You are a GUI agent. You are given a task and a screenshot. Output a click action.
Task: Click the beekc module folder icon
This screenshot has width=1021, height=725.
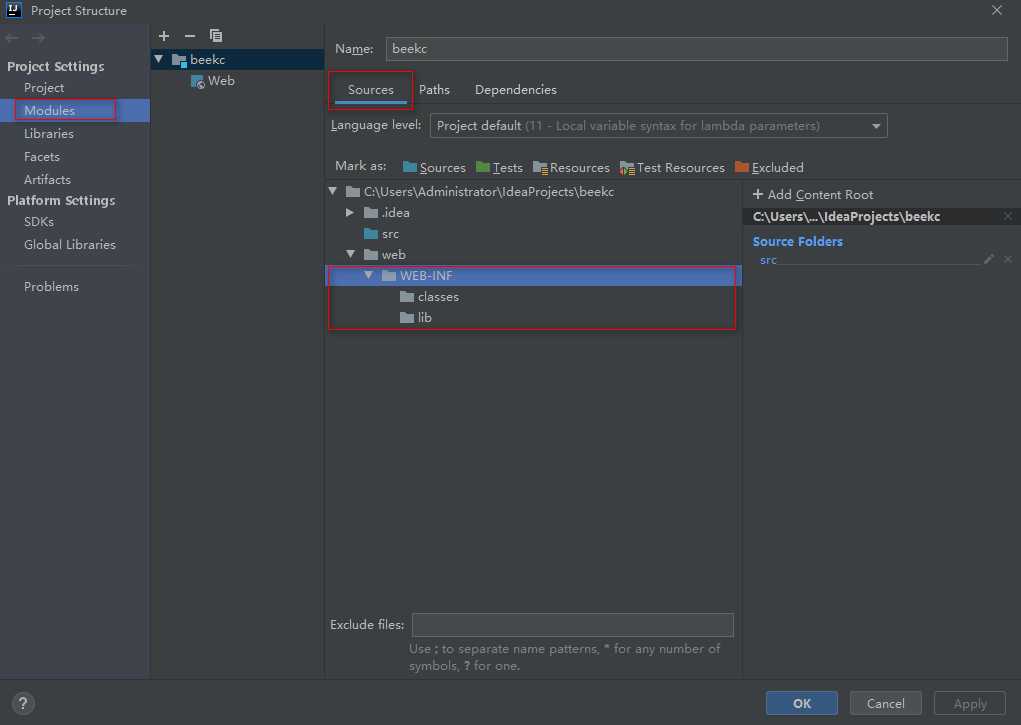[x=179, y=60]
